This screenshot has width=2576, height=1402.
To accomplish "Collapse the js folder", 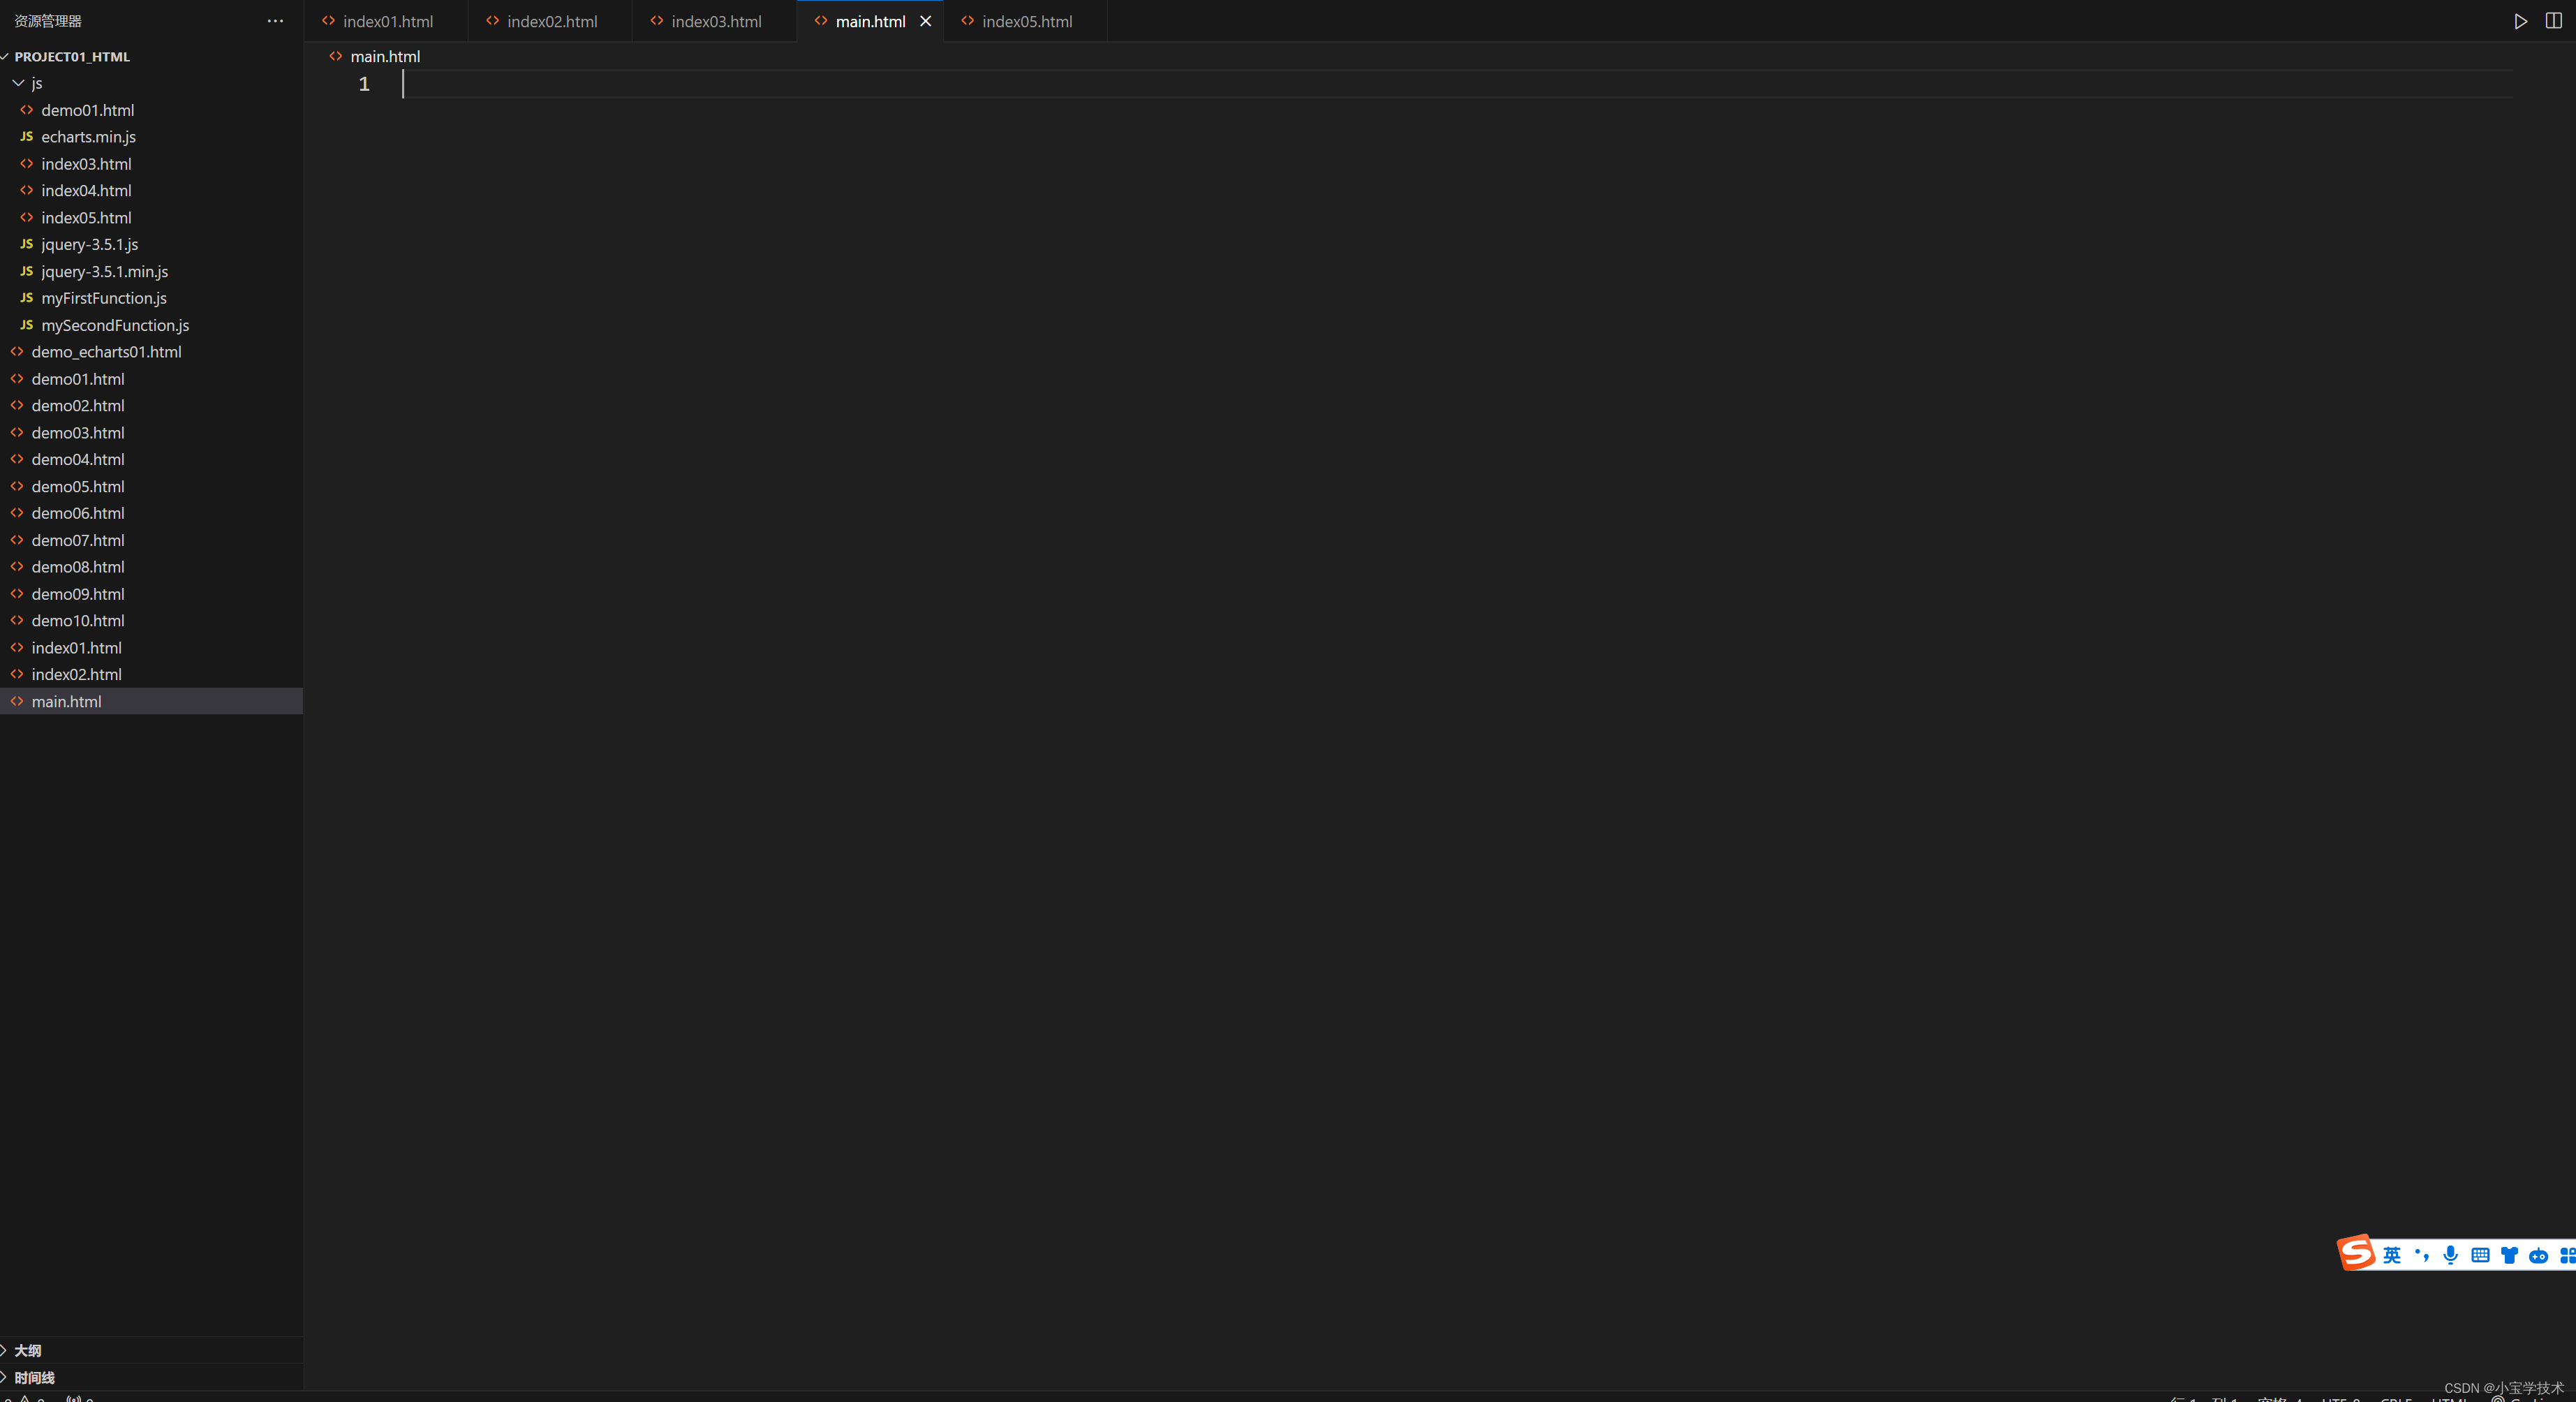I will click(19, 83).
